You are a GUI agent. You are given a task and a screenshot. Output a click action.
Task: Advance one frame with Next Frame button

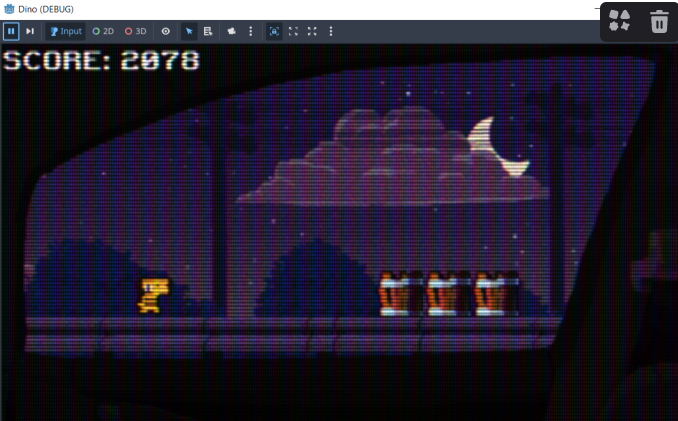point(30,31)
